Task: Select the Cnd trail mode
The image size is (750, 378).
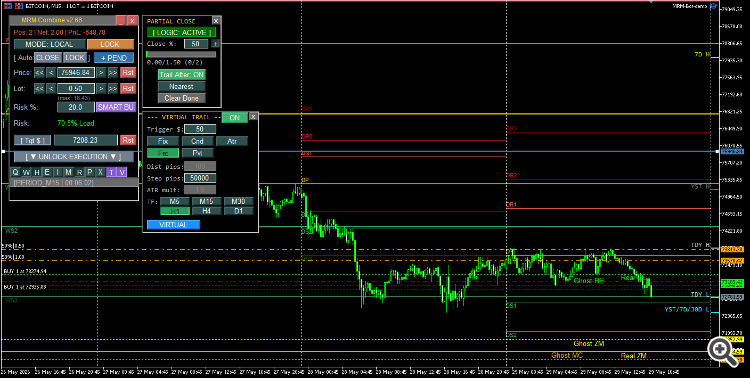Action: coord(198,141)
